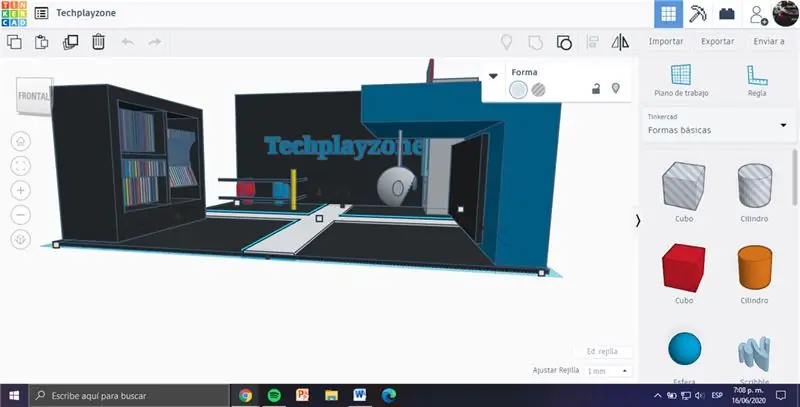Toggle shape visibility lightbulb icon
Image resolution: width=800 pixels, height=407 pixels.
click(x=616, y=88)
